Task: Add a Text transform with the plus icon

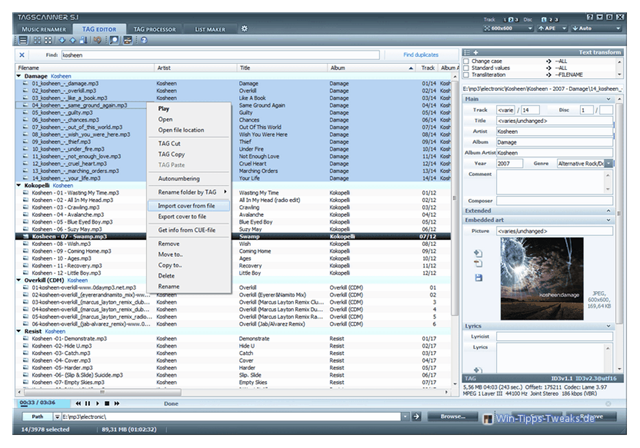Action: (x=476, y=52)
